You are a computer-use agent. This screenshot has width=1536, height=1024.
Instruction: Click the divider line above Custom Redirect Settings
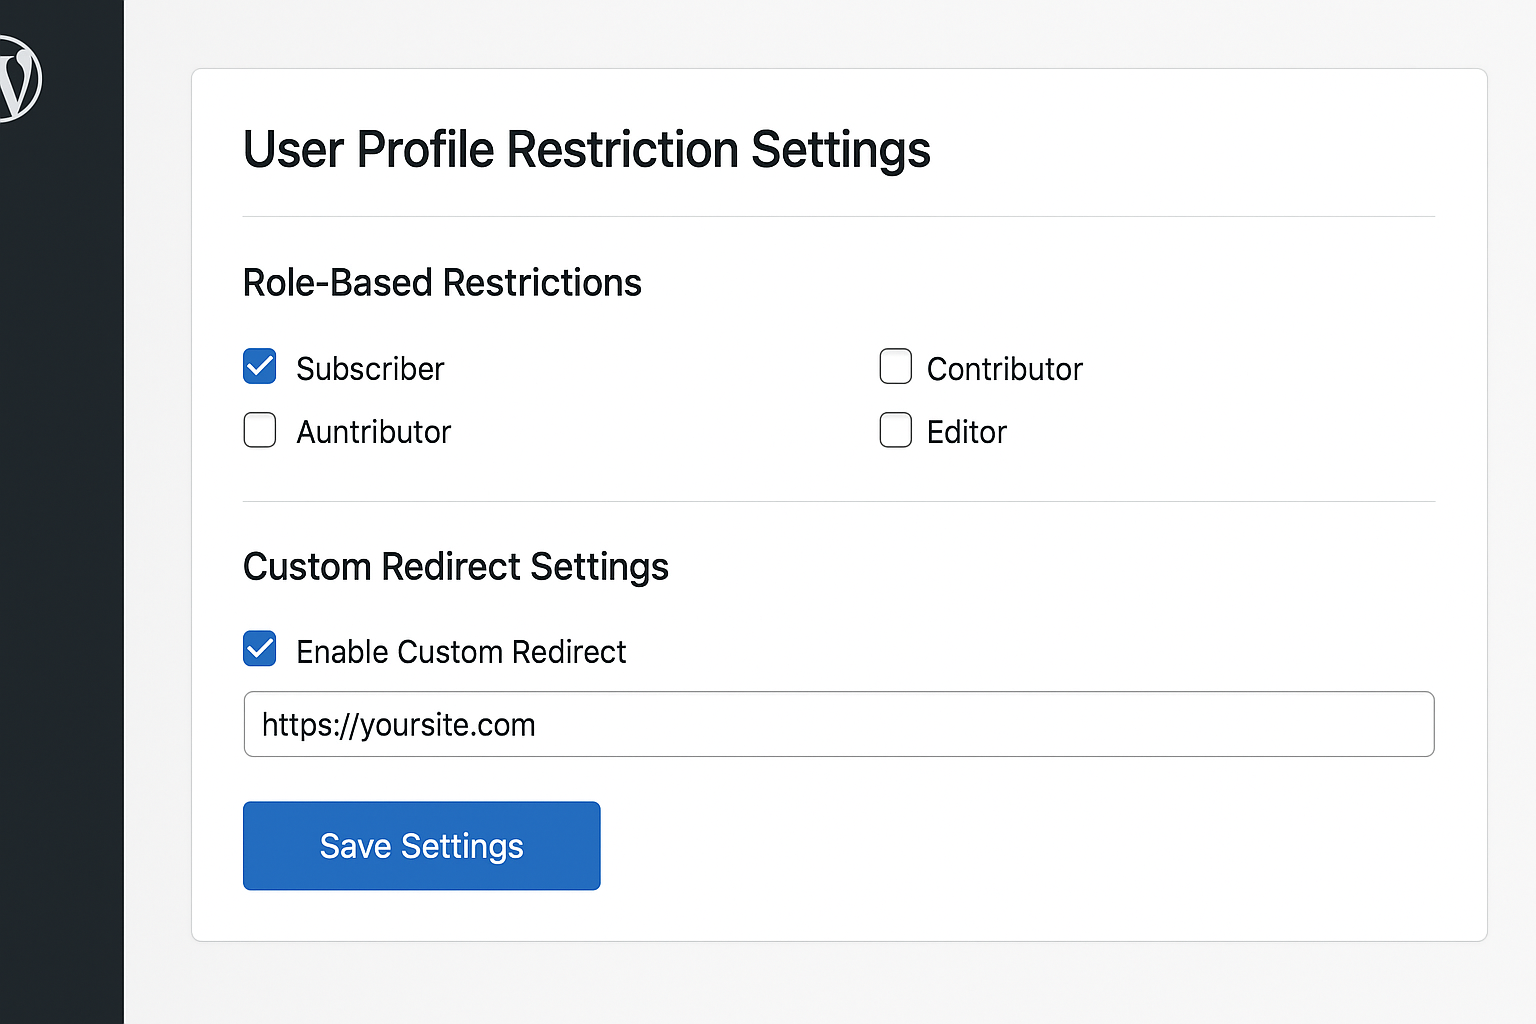coord(838,501)
